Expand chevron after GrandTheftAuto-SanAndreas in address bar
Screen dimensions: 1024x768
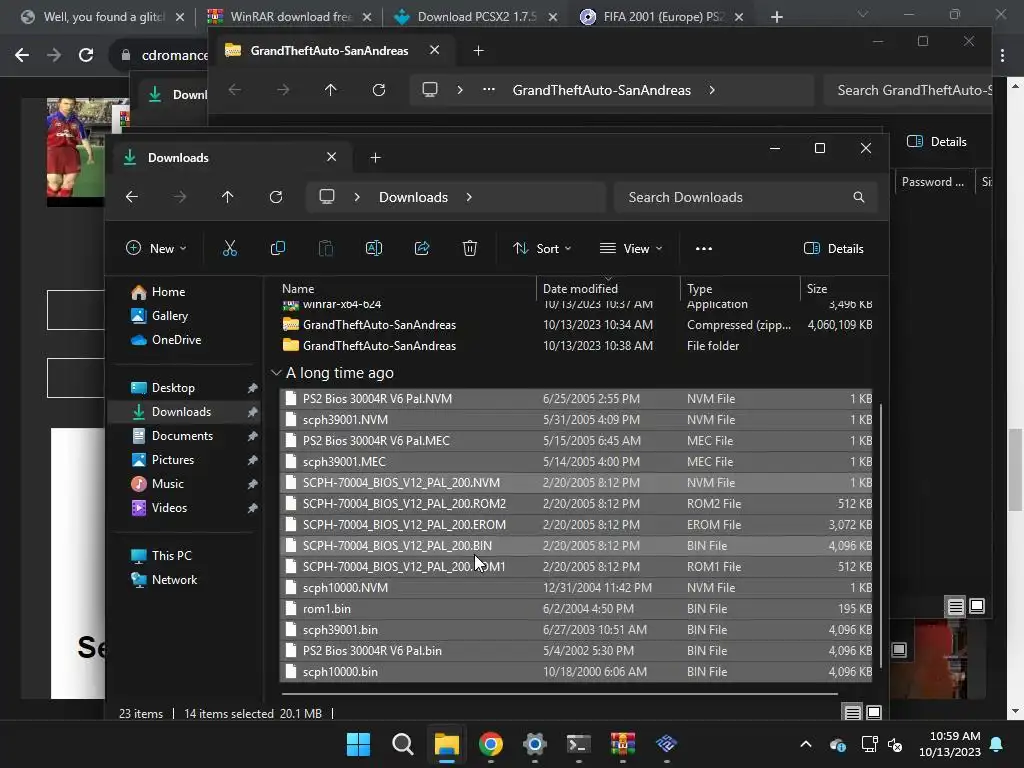(712, 90)
